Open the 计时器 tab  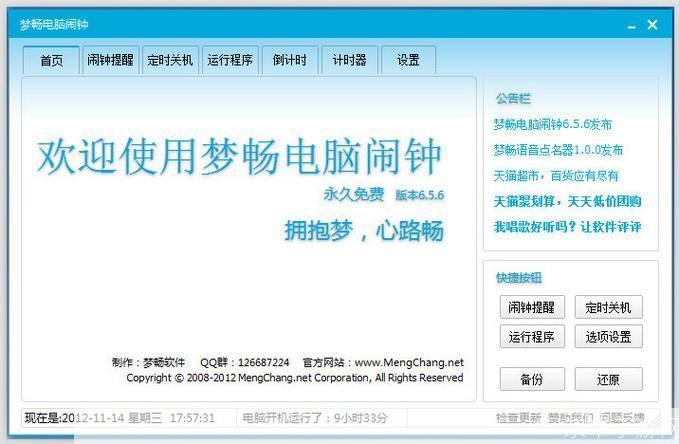click(349, 60)
